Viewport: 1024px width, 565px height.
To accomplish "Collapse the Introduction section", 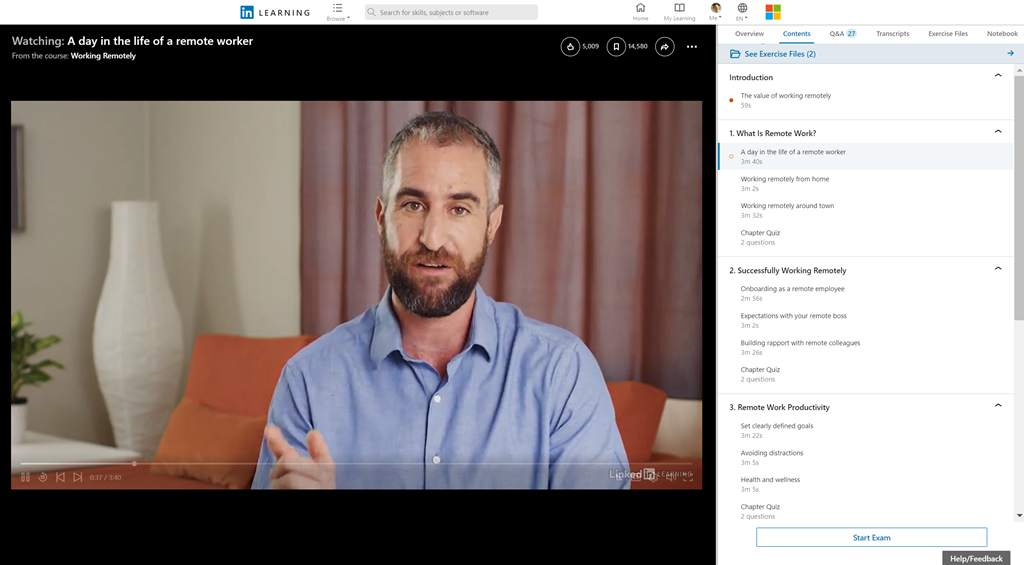I will [997, 76].
